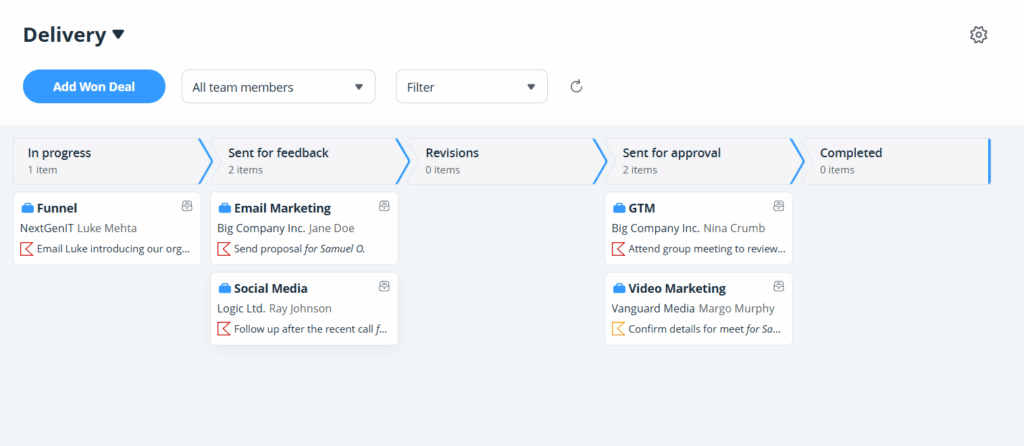Open the Email Marketing deal title
Screen dimensions: 1024x446
pyautogui.click(x=283, y=208)
